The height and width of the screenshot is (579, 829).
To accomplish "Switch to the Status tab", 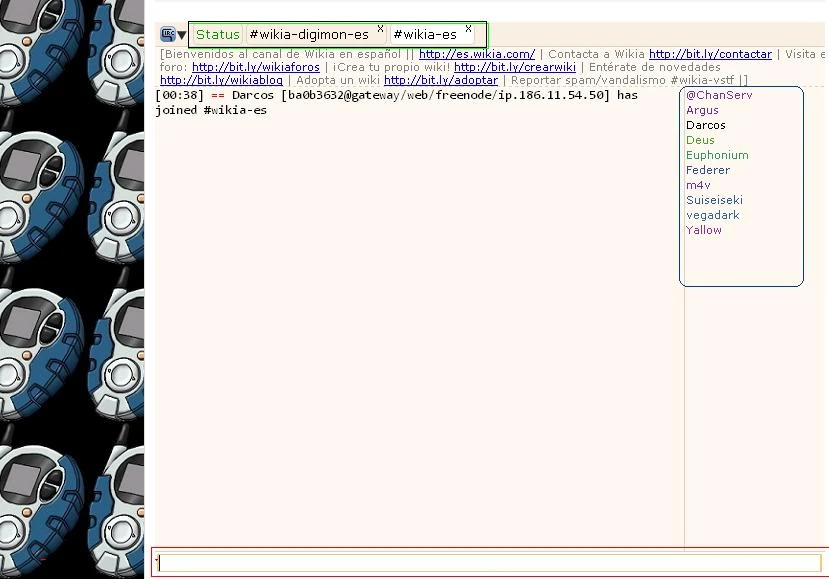I will point(217,34).
